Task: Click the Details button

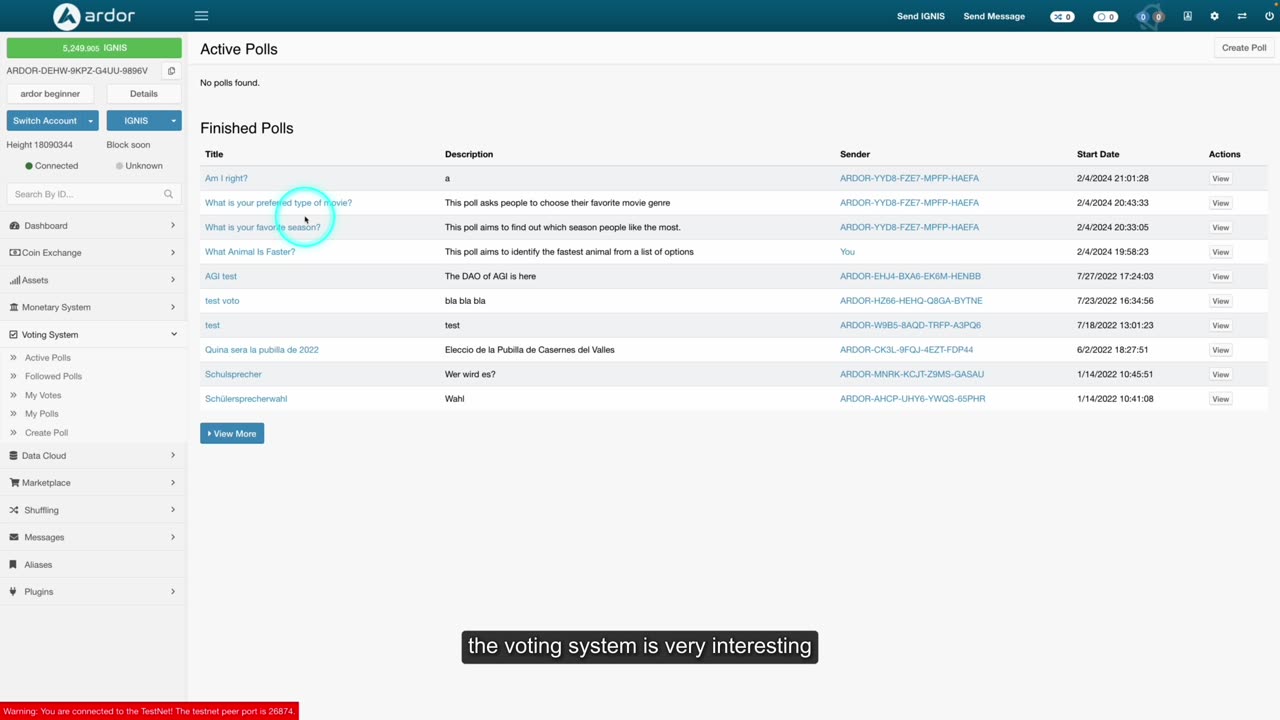Action: click(144, 94)
